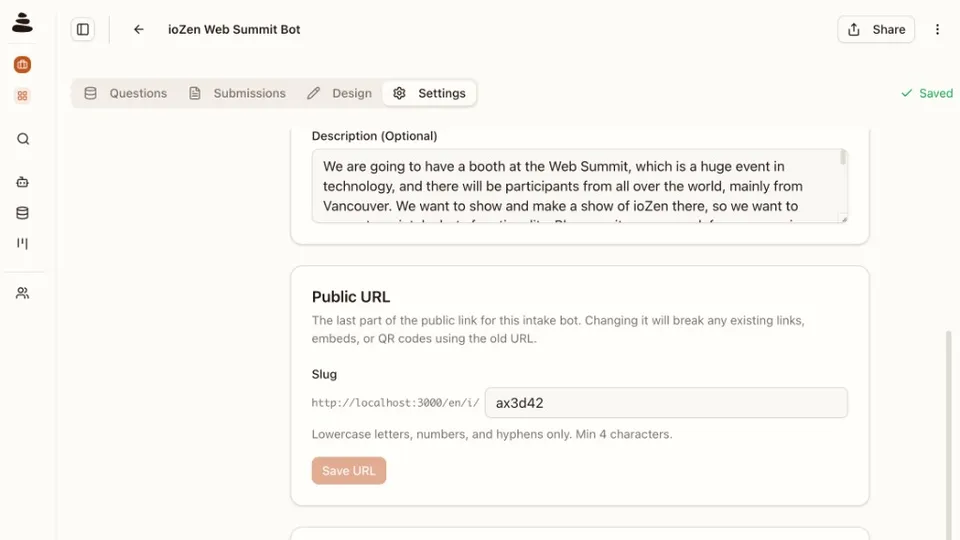Screen dimensions: 960x540
Task: Click into the Slug input field
Action: pyautogui.click(x=666, y=403)
